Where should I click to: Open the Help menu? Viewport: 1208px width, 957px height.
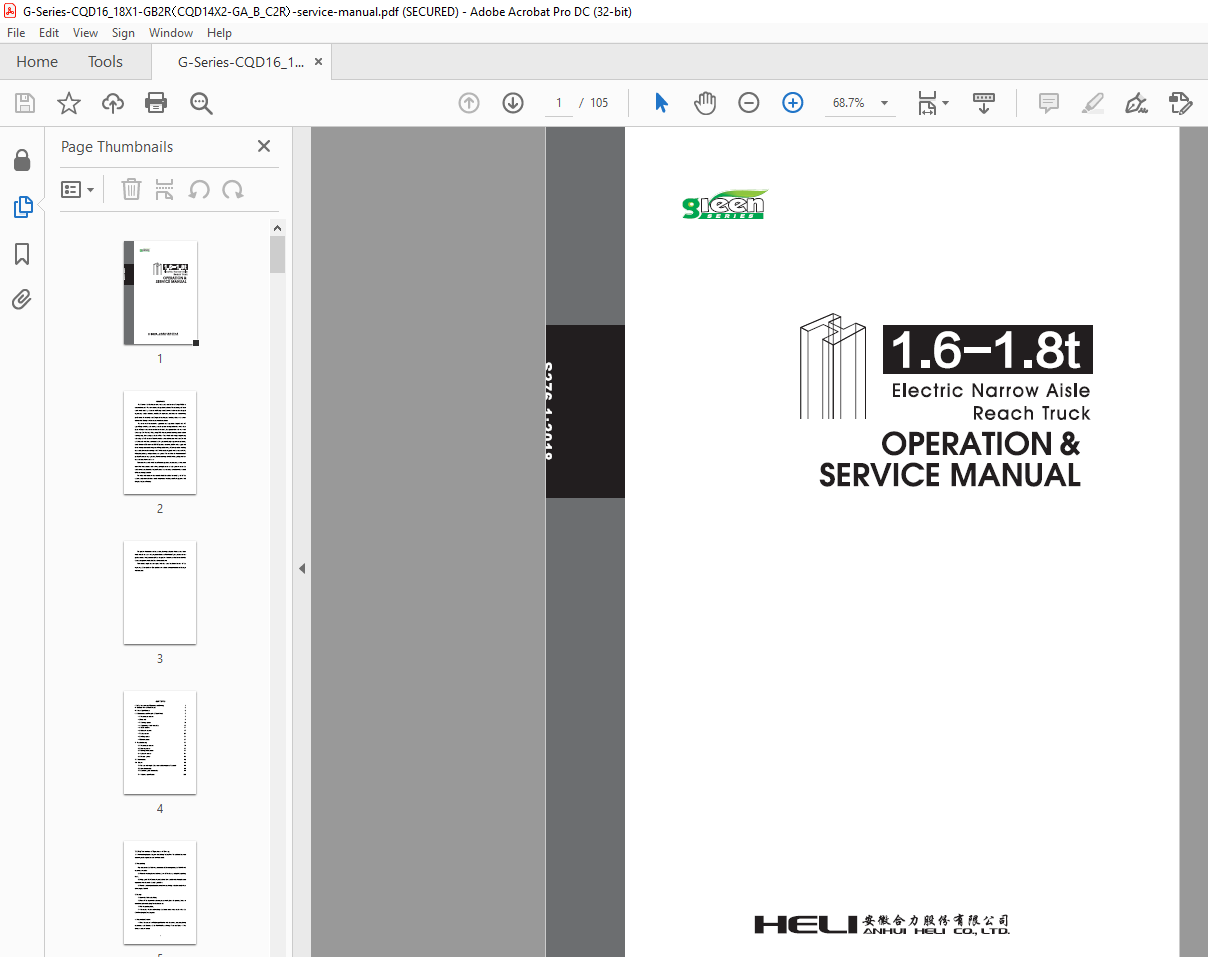point(219,33)
